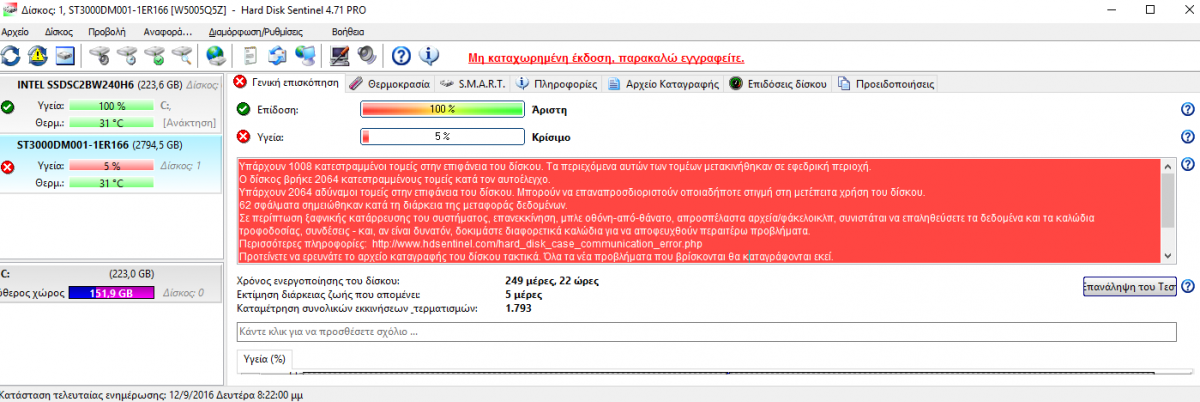
Task: Click the last update status bar text
Action: pos(152,394)
